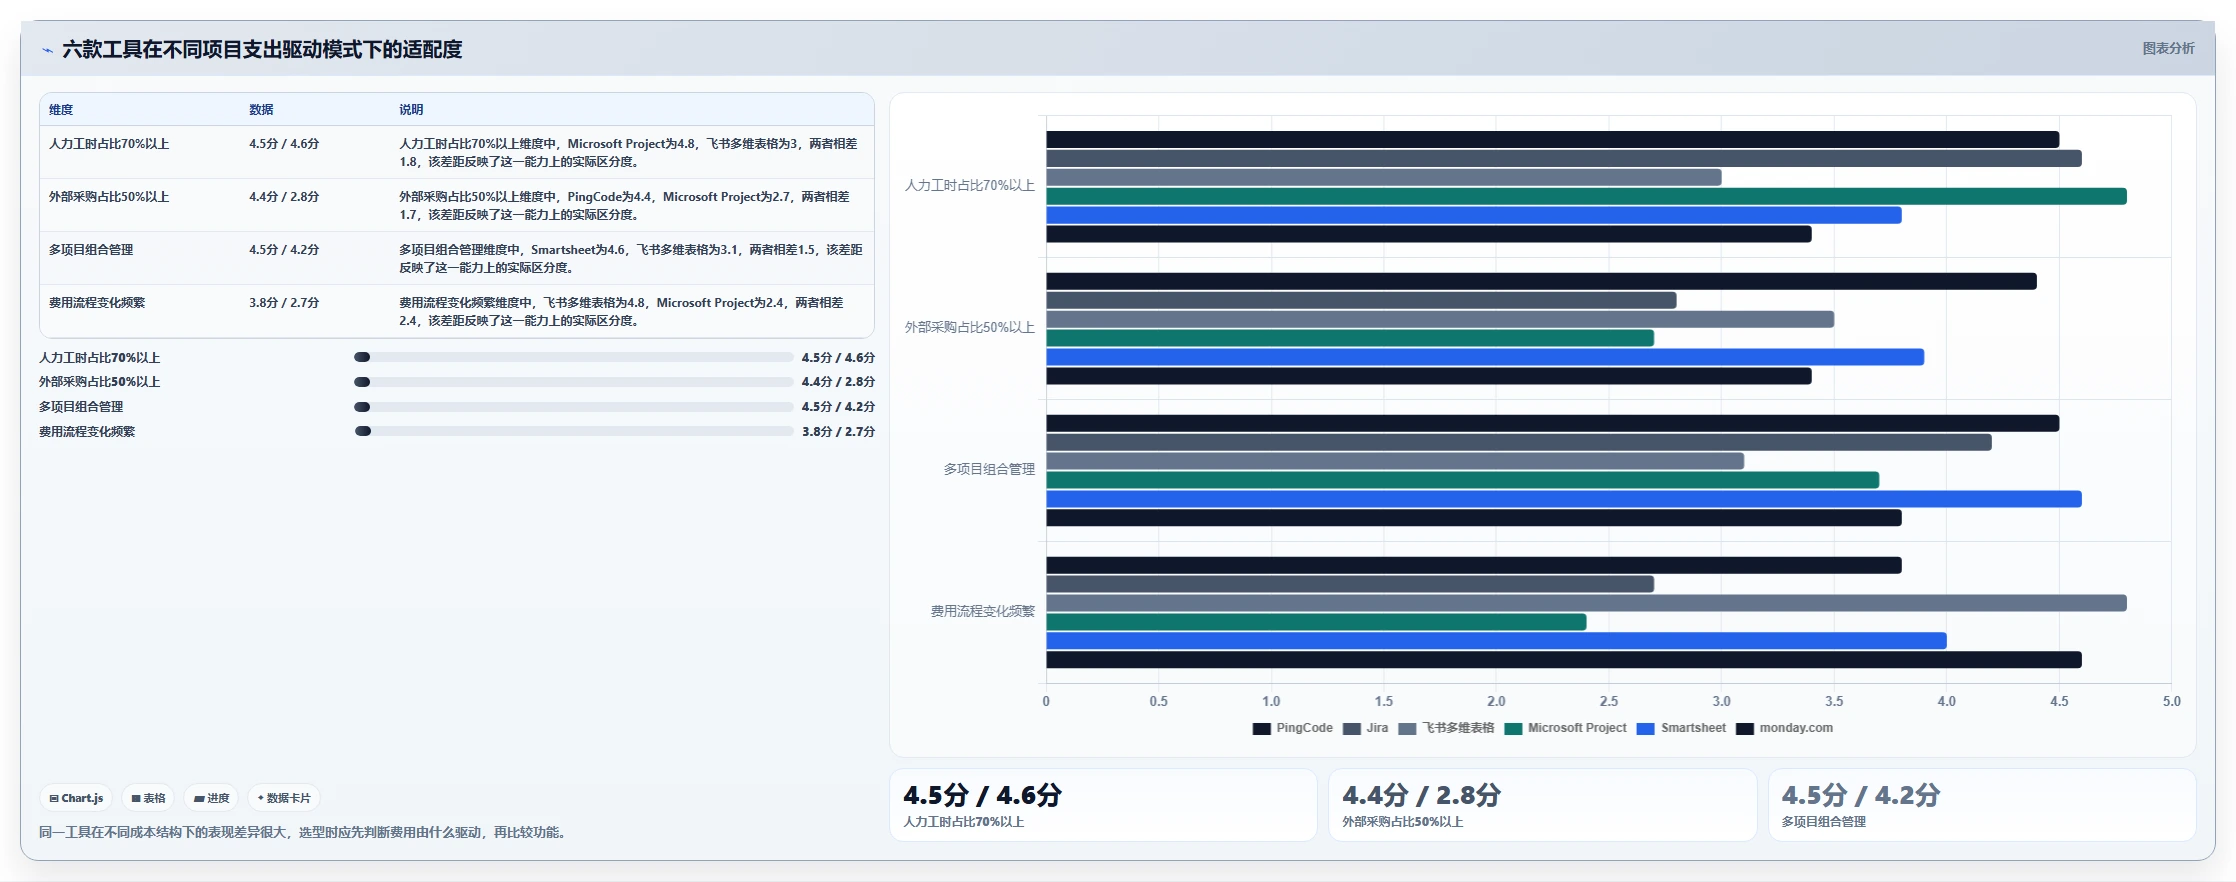Click the 4.4分 / 2.8分 table cell

(284, 197)
